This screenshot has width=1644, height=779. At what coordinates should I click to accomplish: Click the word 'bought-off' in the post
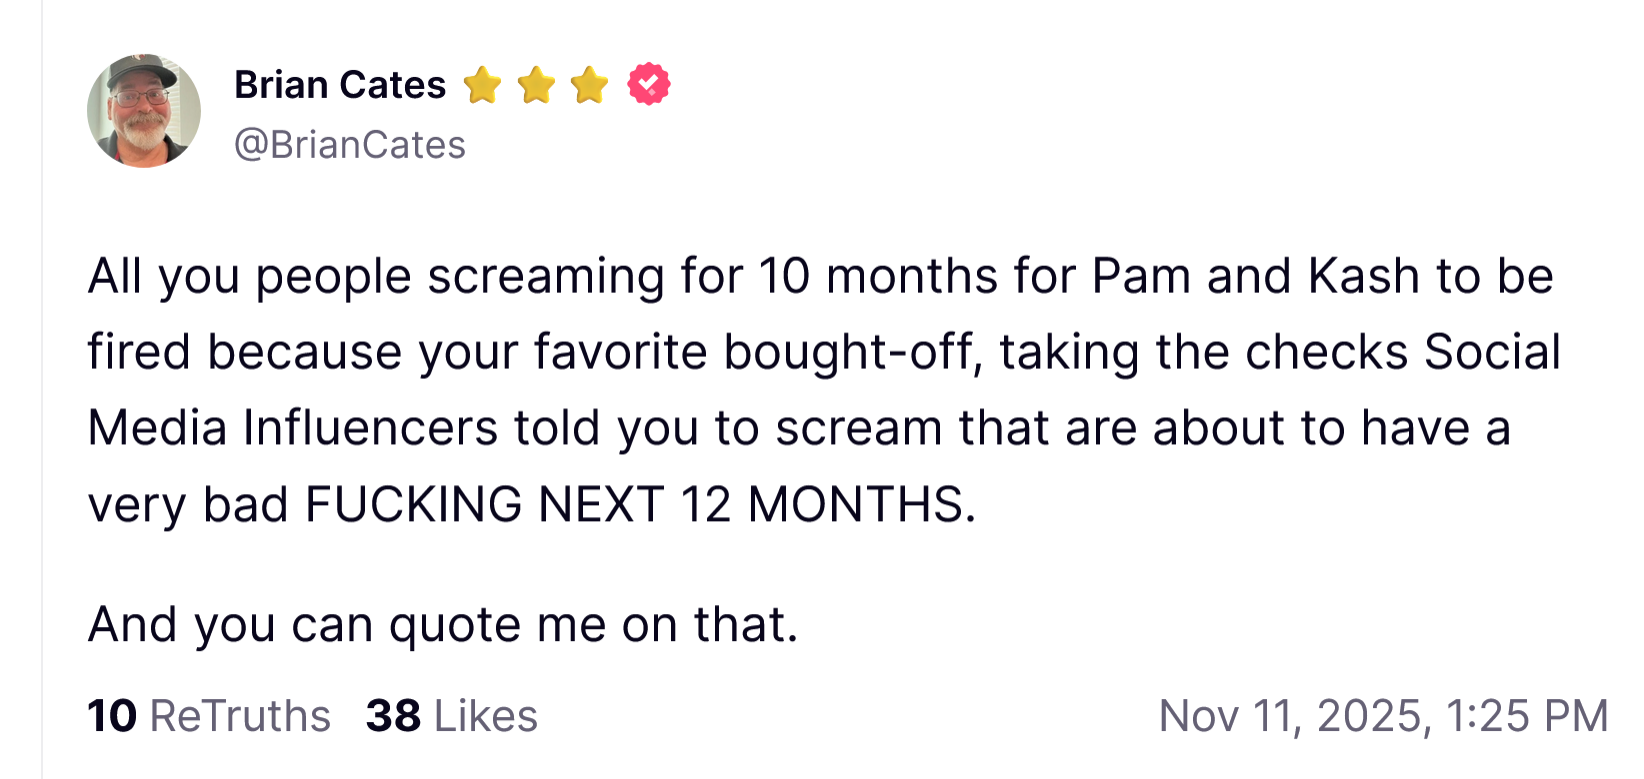(x=853, y=352)
